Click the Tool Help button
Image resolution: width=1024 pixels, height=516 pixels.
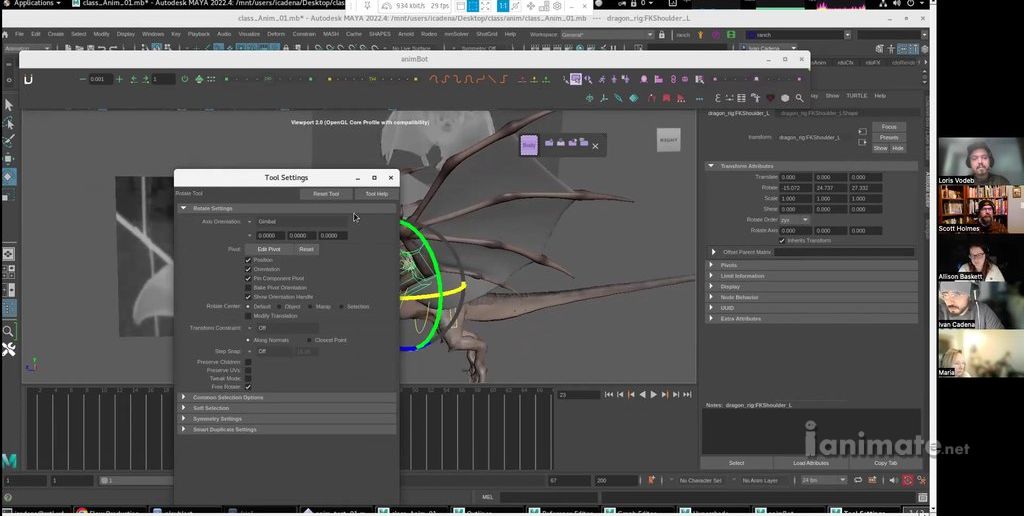click(x=376, y=194)
